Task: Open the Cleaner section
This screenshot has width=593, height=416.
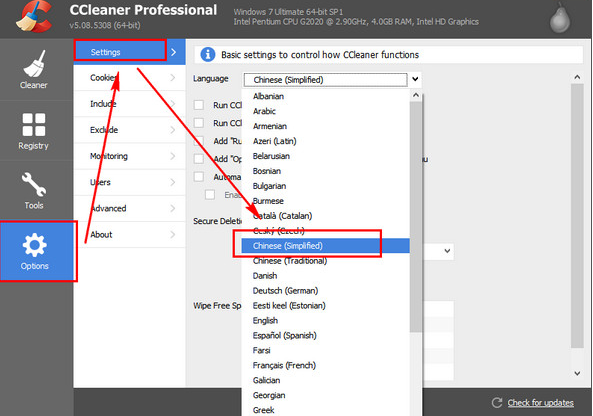Action: (x=34, y=70)
